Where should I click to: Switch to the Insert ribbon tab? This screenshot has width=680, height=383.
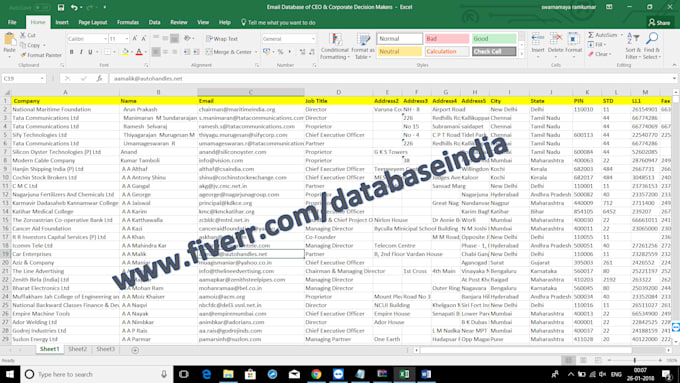pos(62,22)
